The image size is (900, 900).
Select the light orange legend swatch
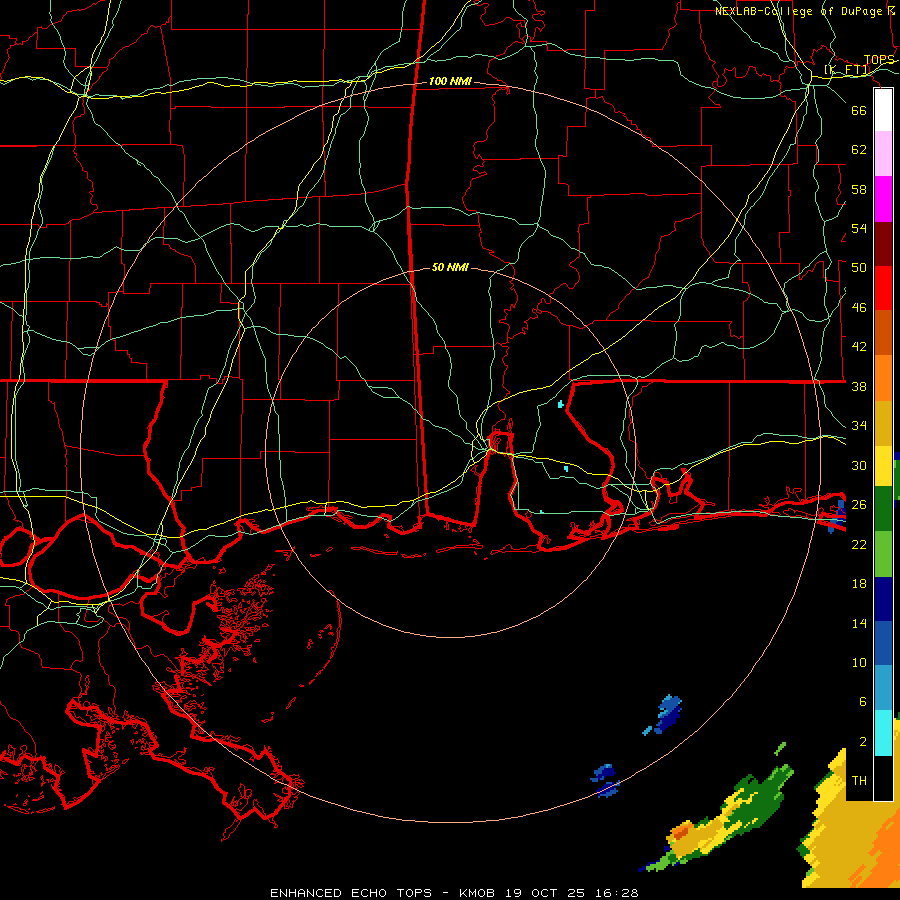point(883,378)
